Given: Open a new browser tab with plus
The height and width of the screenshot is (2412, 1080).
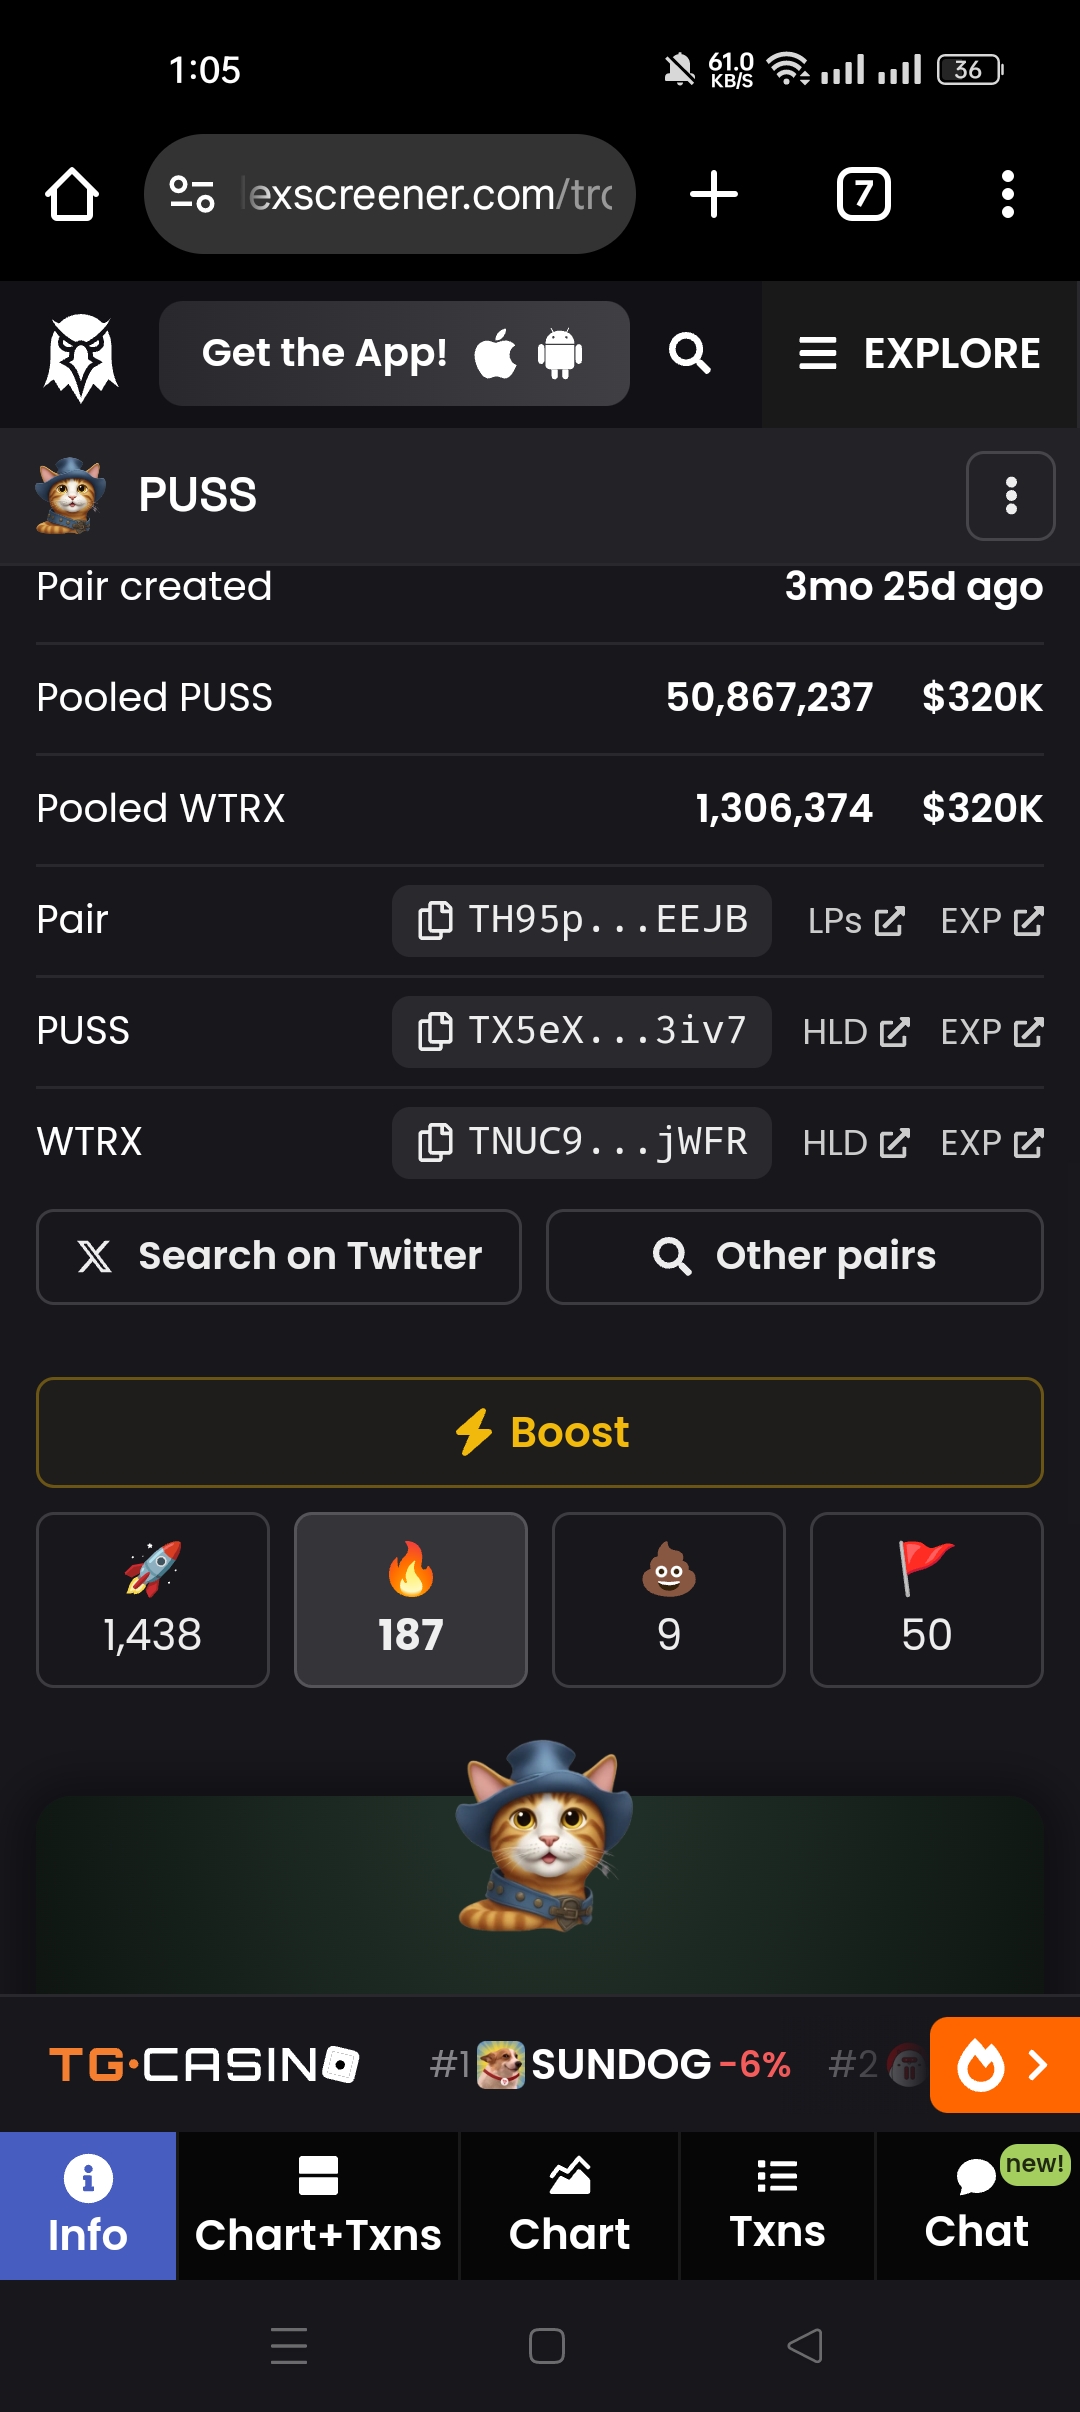Looking at the screenshot, I should tap(714, 194).
